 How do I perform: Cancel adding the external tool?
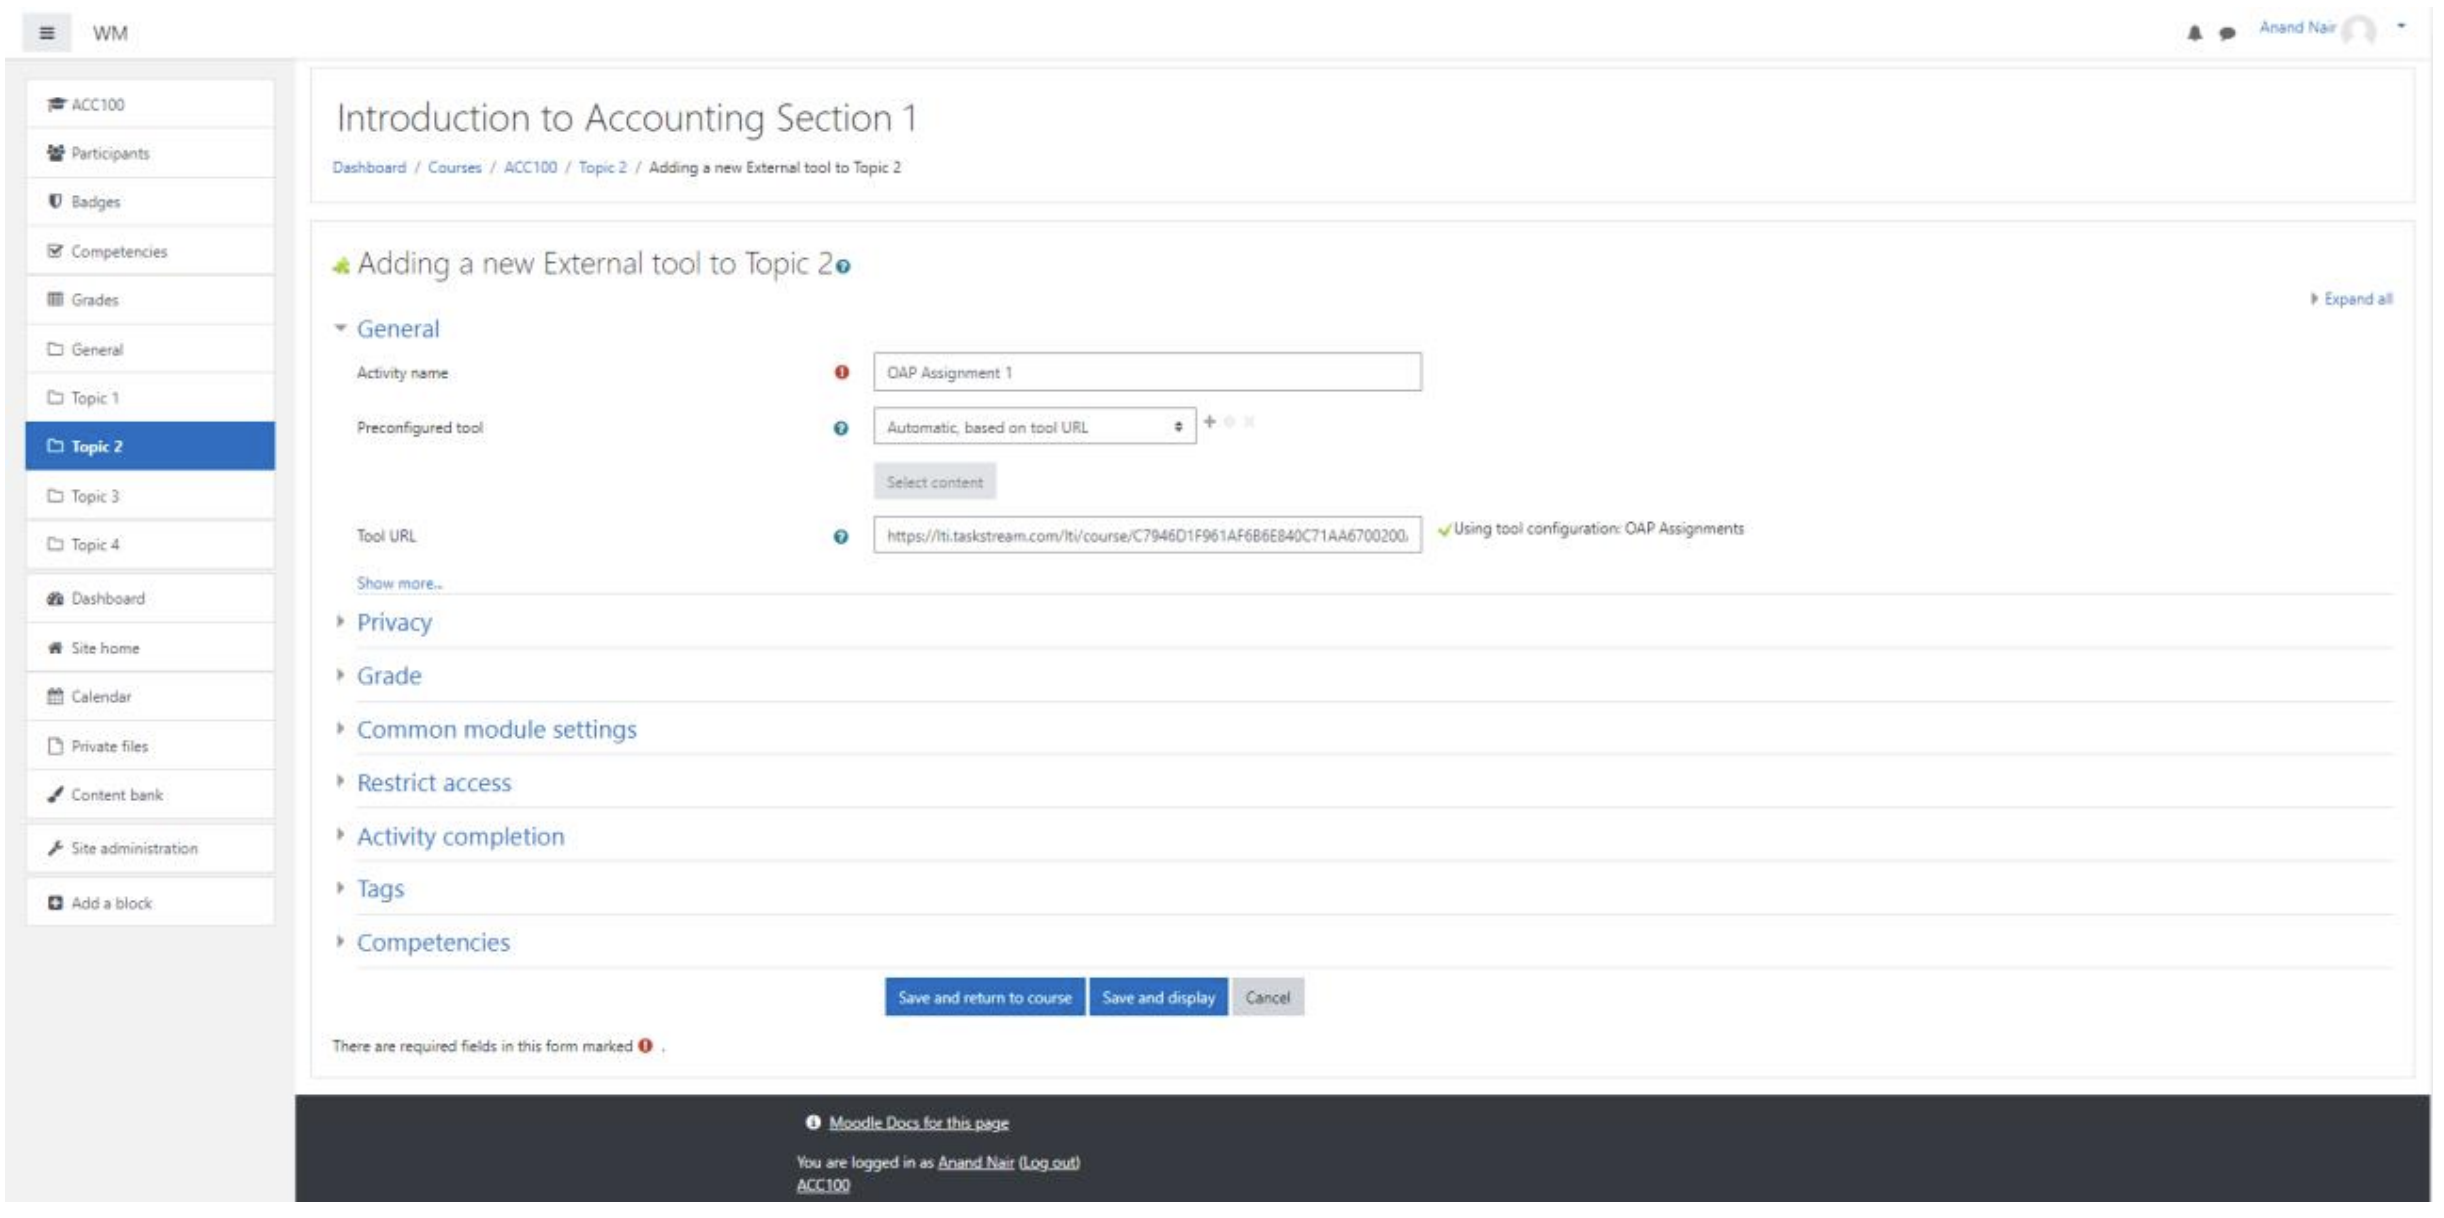[1267, 997]
